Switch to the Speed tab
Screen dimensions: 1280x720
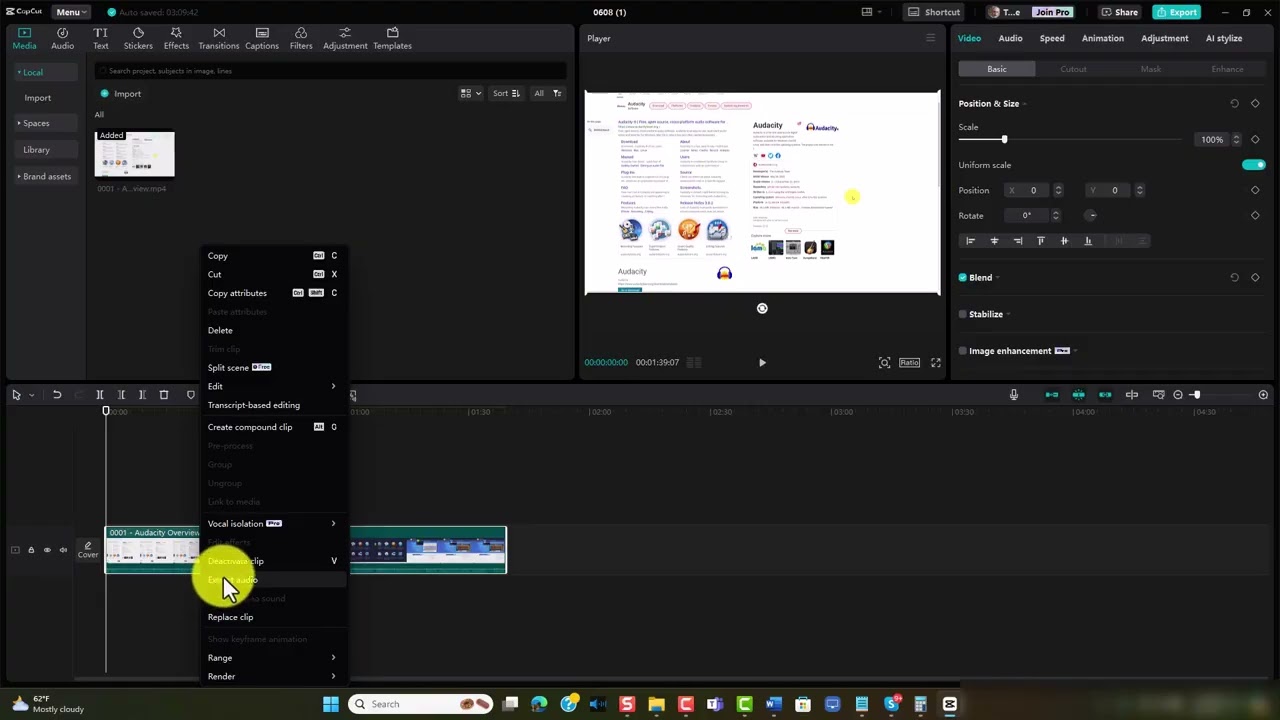[1052, 38]
